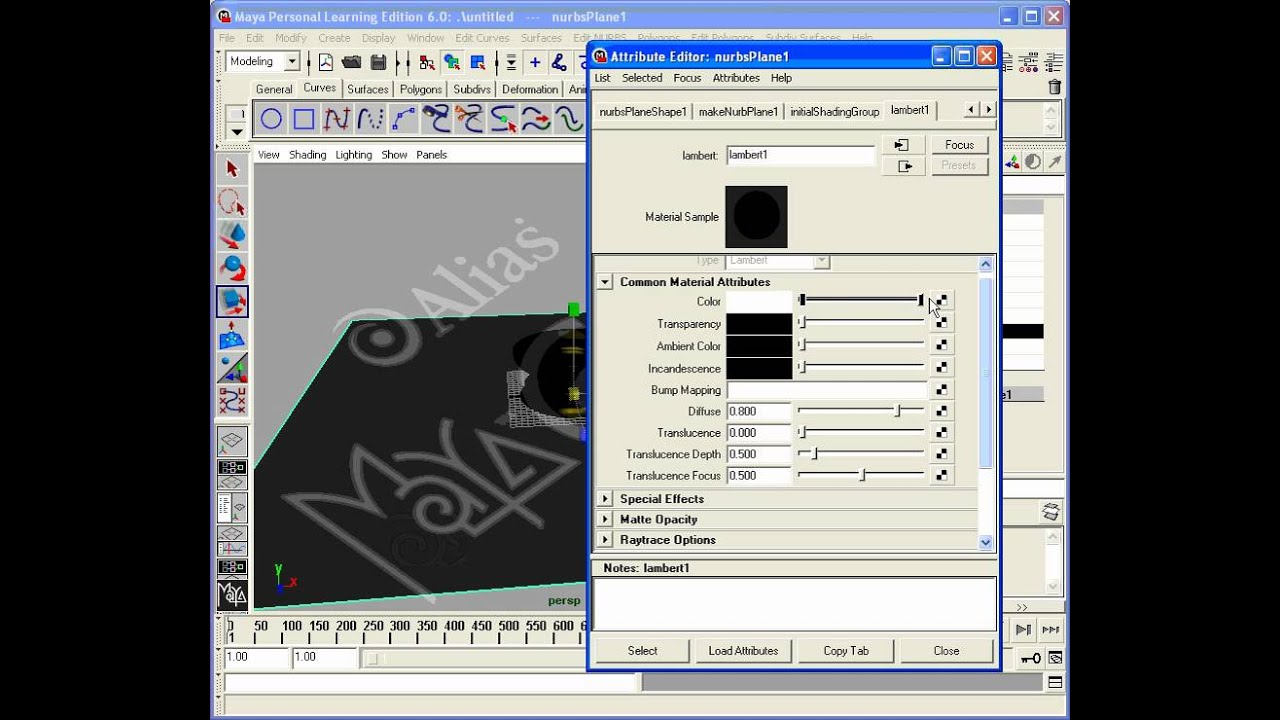The width and height of the screenshot is (1280, 720).
Task: Switch to nurbsPlaneShape1 tab
Action: [x=643, y=112]
